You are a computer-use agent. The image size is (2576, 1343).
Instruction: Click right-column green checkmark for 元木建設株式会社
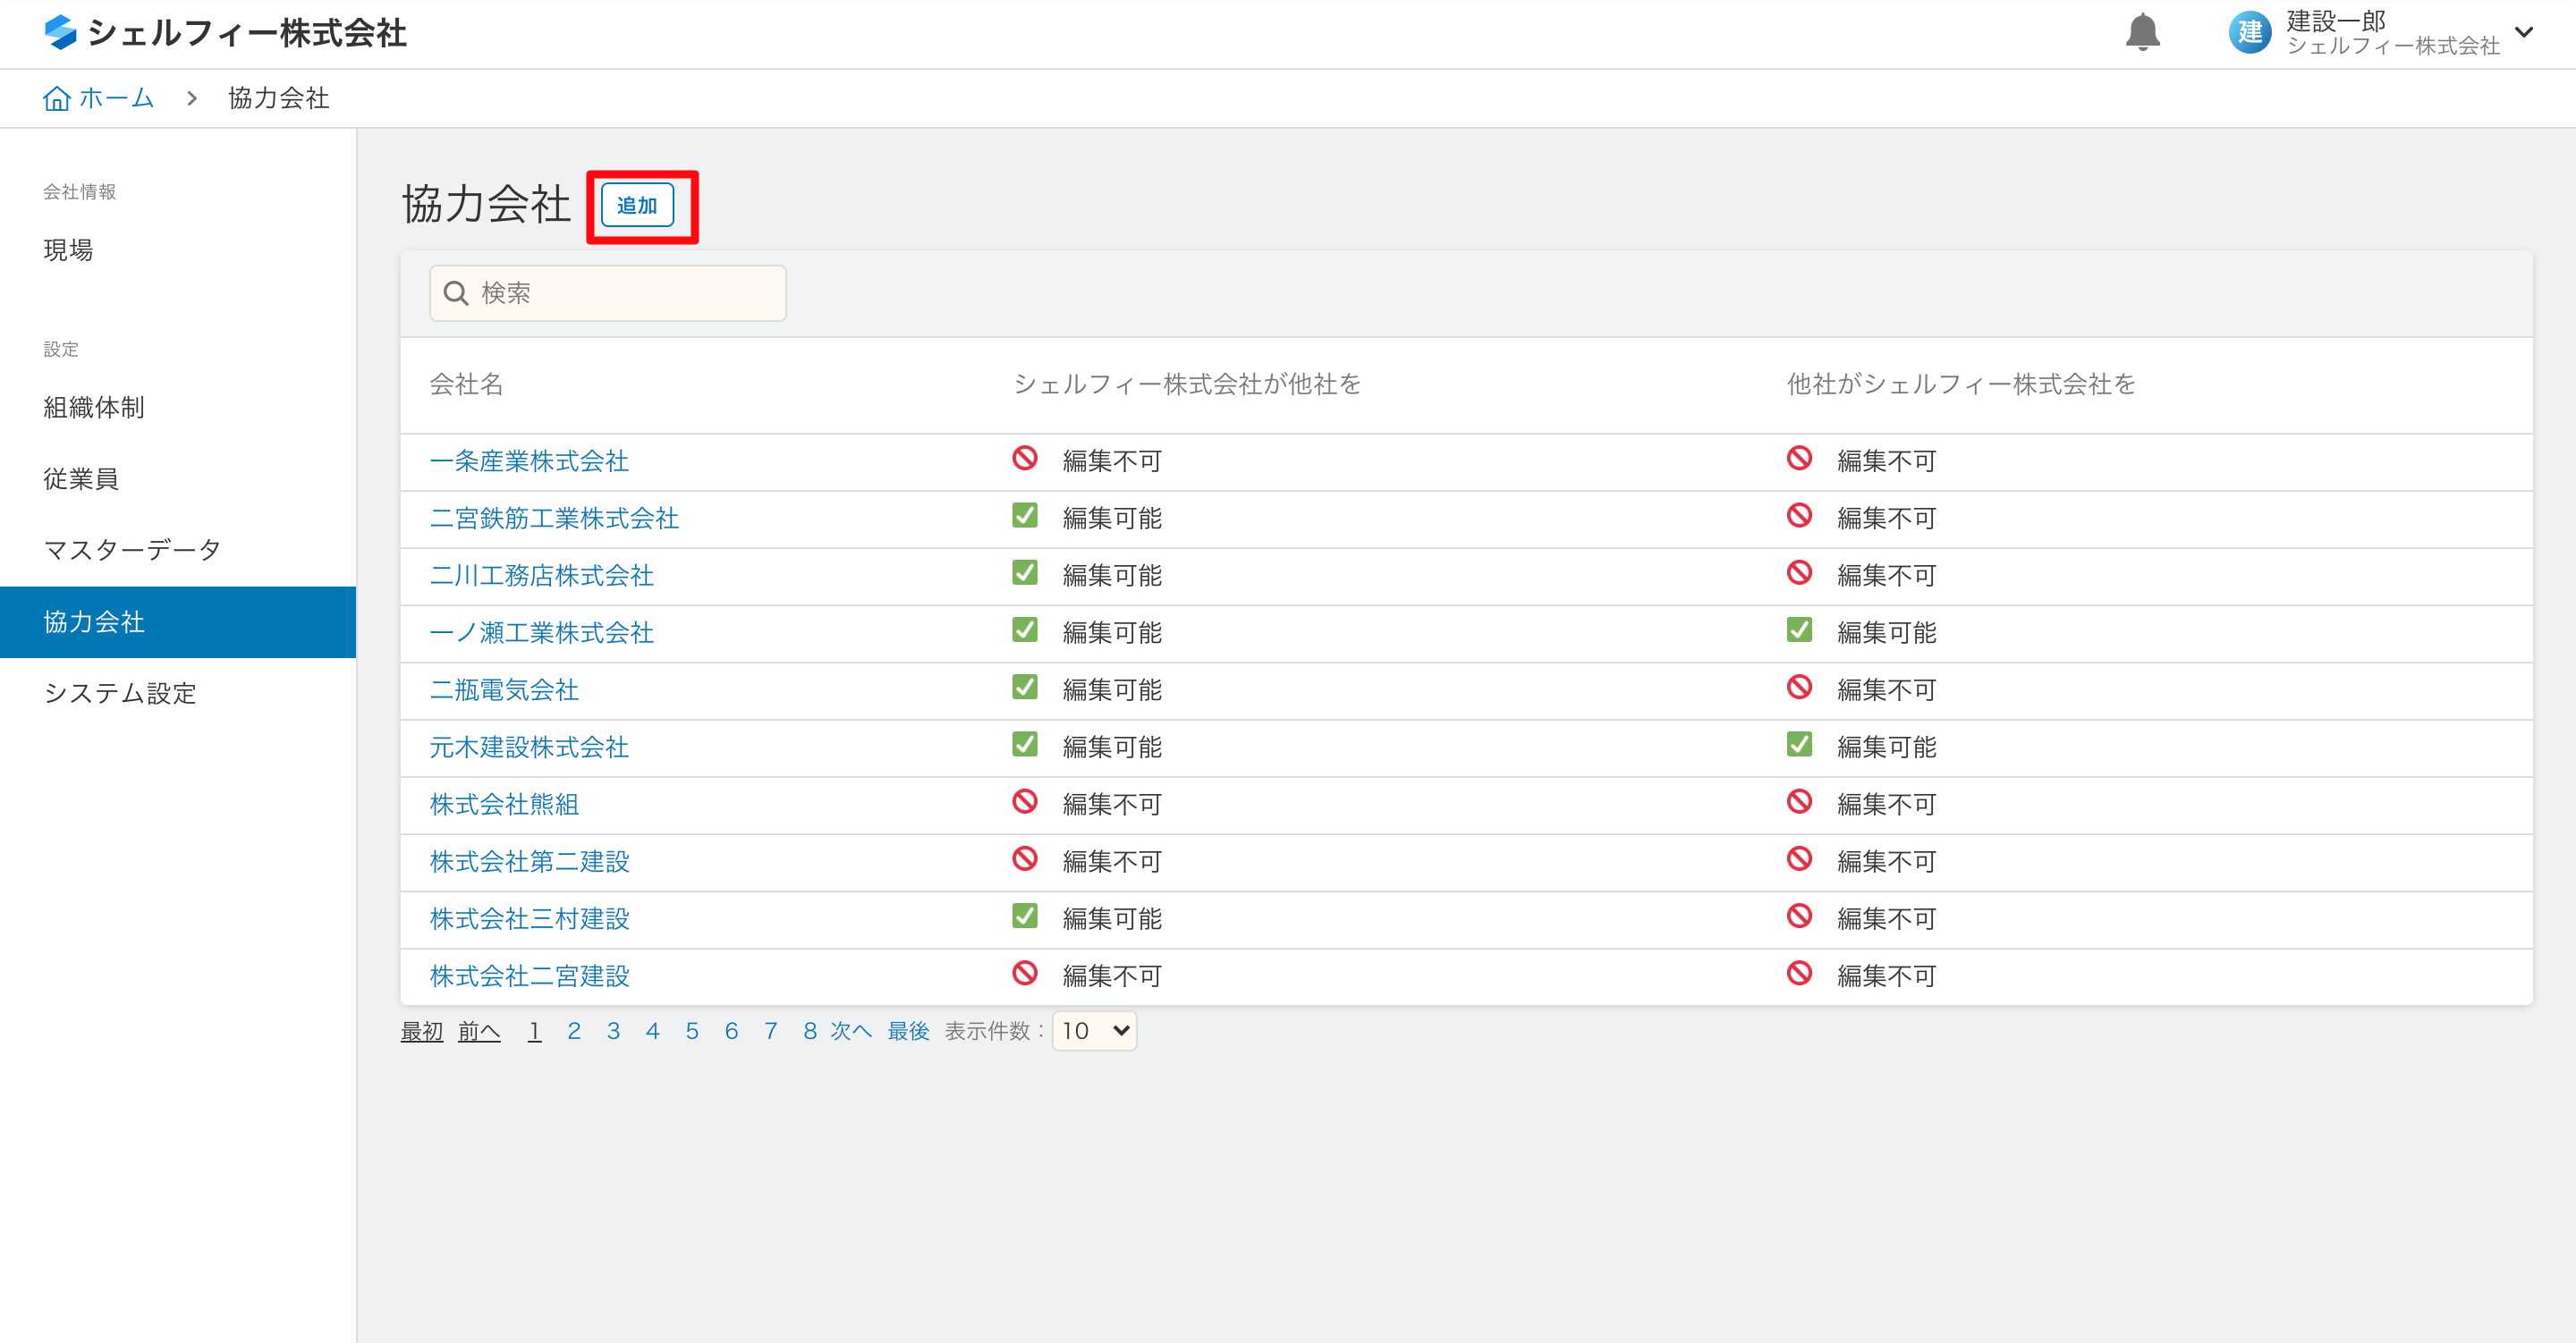[x=1799, y=745]
